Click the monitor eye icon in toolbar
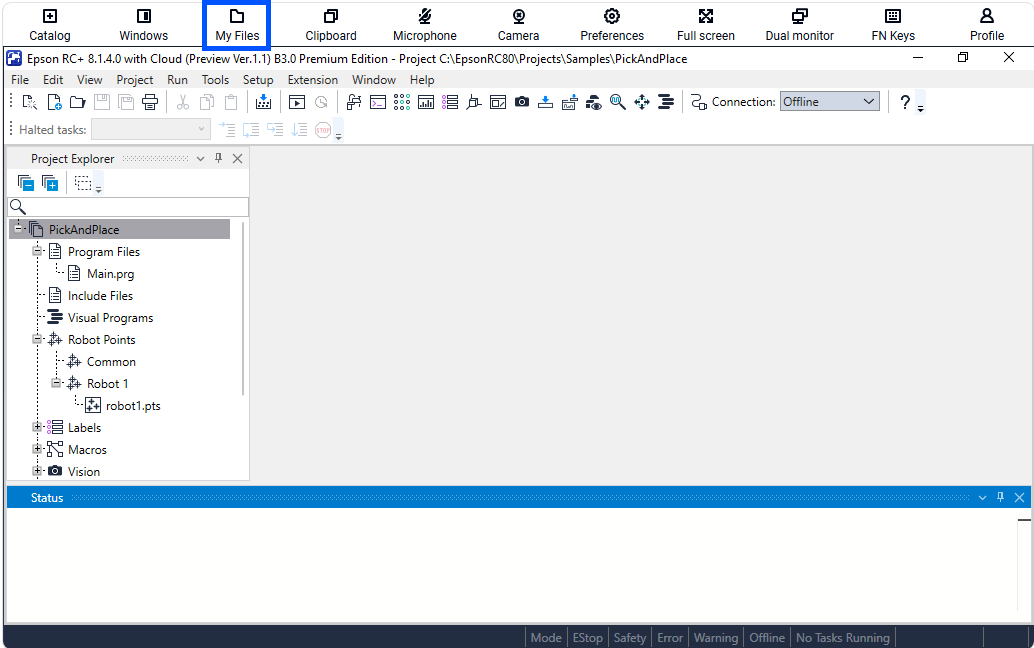 click(593, 102)
